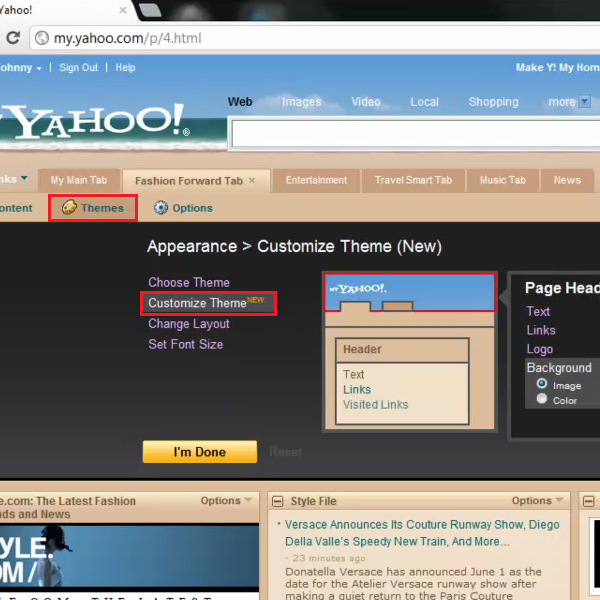
Task: Click Visited Links in the preview module
Action: point(376,404)
